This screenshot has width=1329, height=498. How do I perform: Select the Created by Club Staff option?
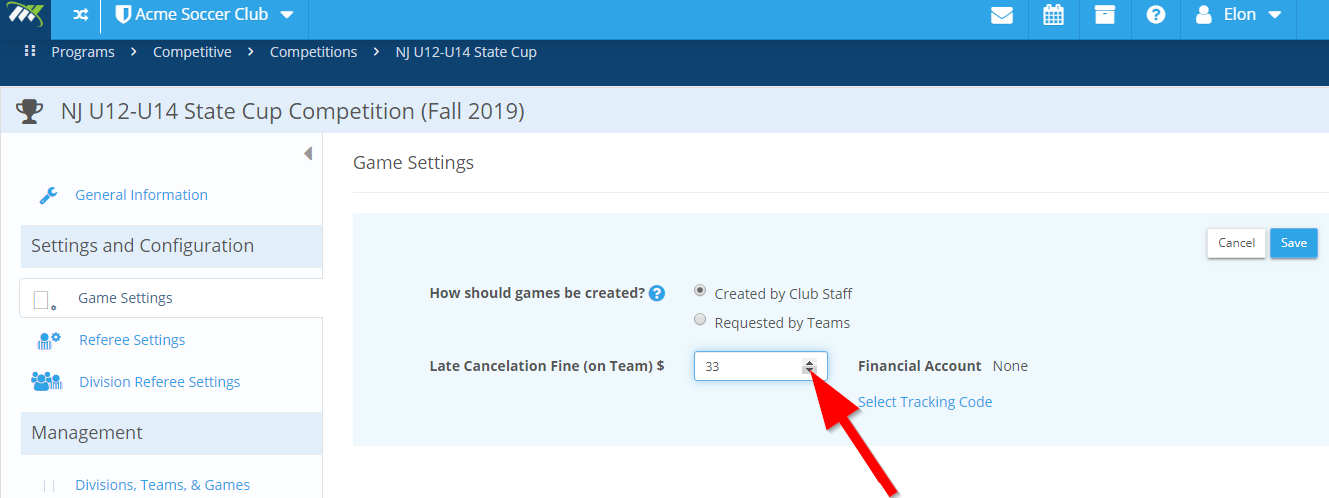700,291
